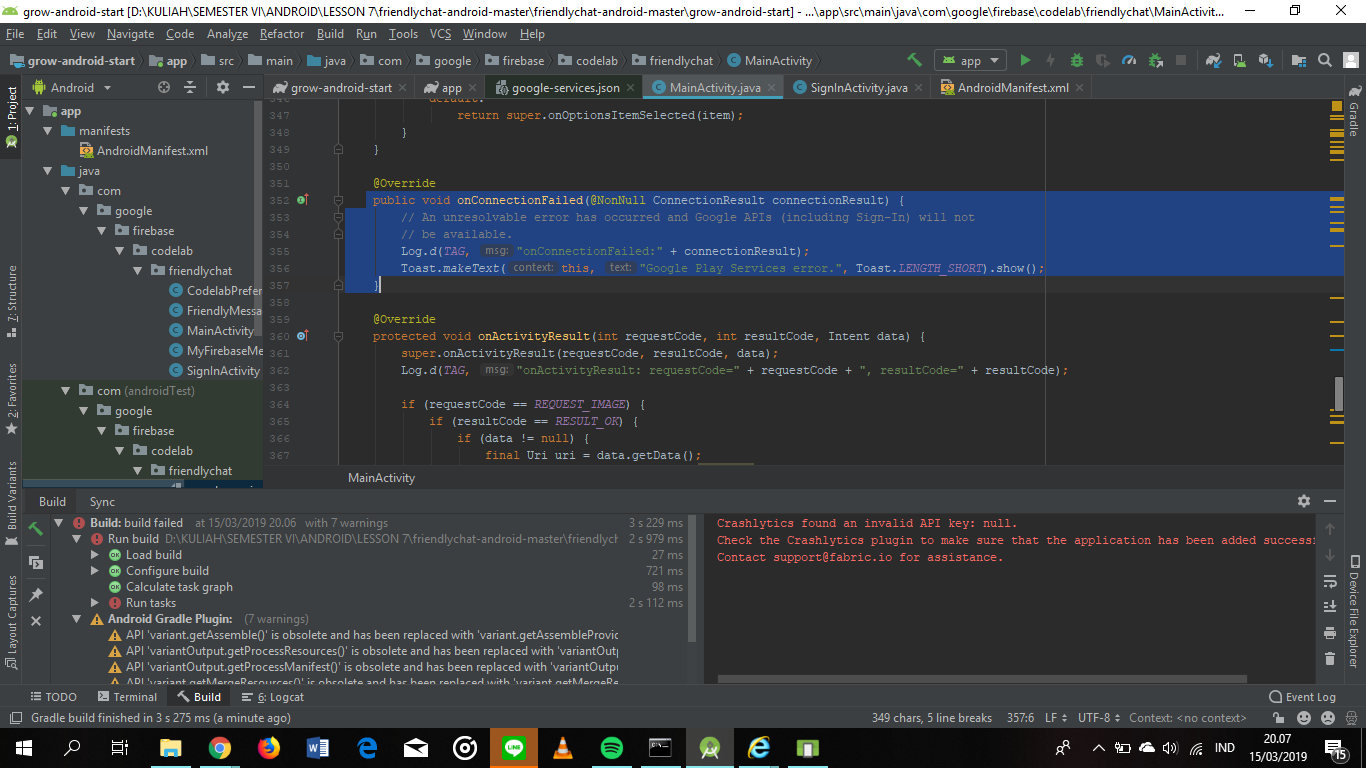Image resolution: width=1366 pixels, height=768 pixels.
Task: Switch to the Sync tab in Build window
Action: 102,502
